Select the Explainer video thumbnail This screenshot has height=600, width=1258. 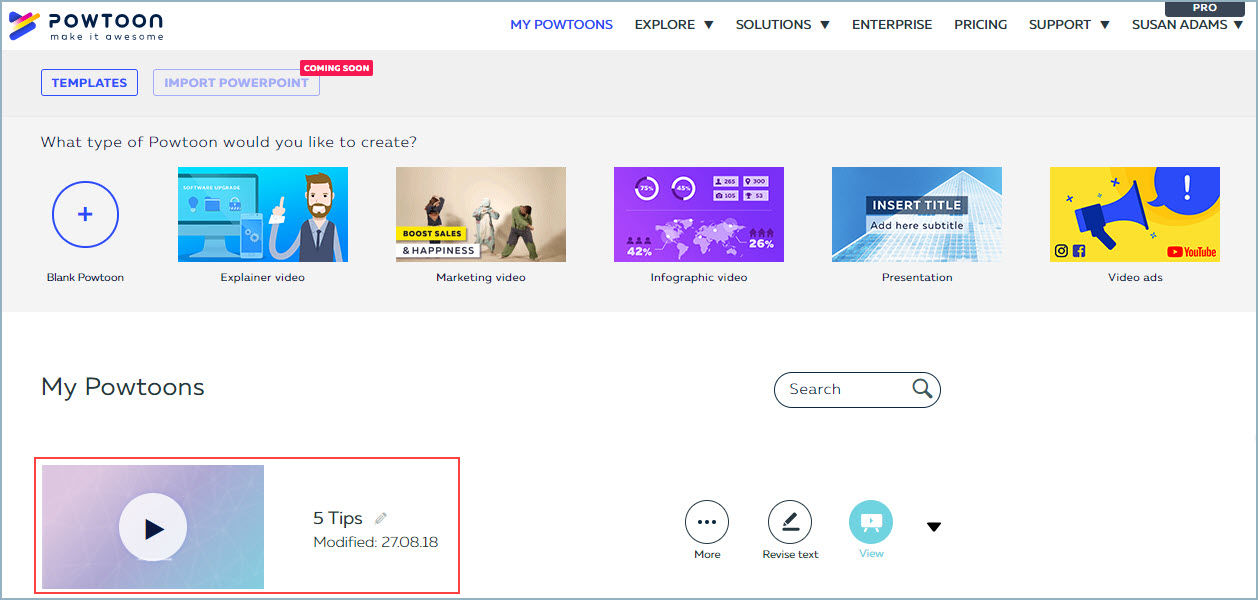tap(263, 214)
